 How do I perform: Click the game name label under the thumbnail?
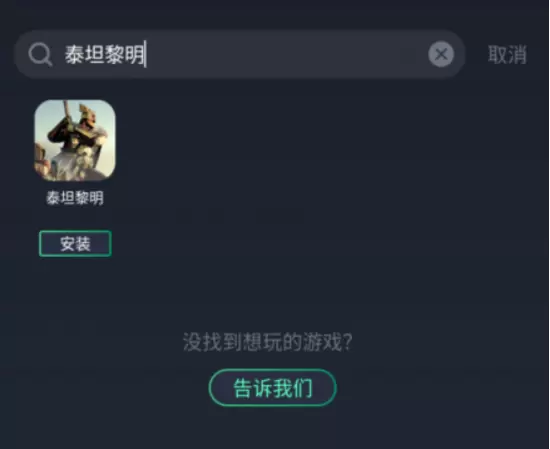75,198
